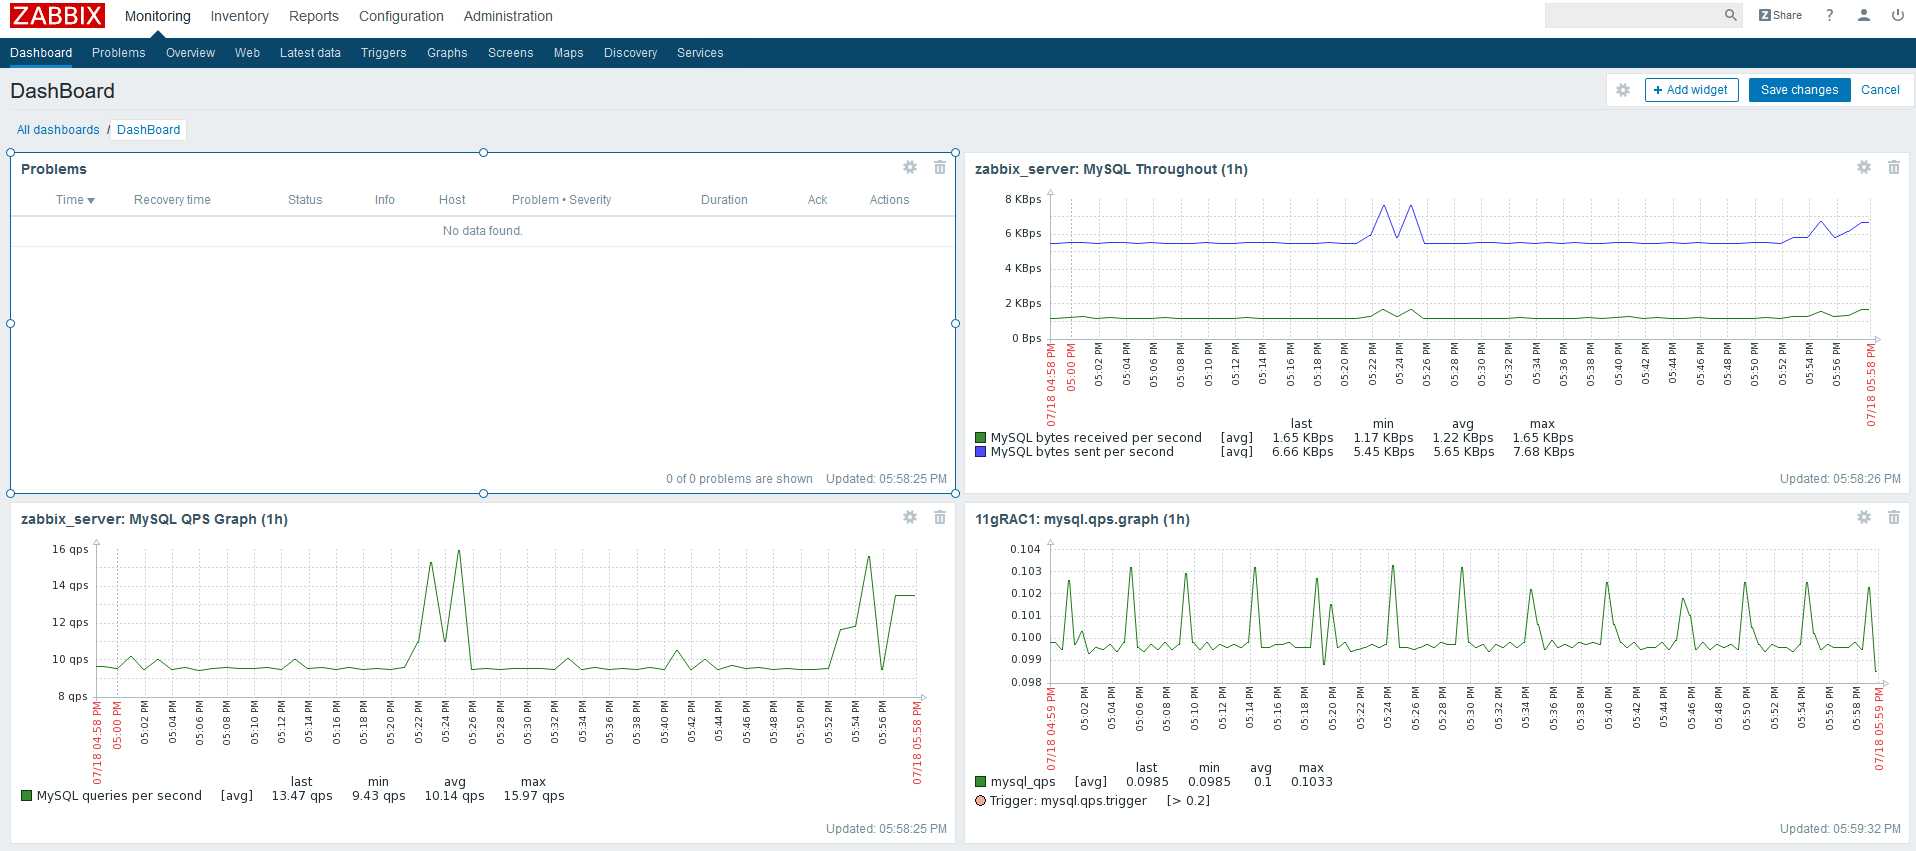This screenshot has height=851, width=1916.
Task: Click the DashBoard breadcrumb link
Action: click(148, 130)
